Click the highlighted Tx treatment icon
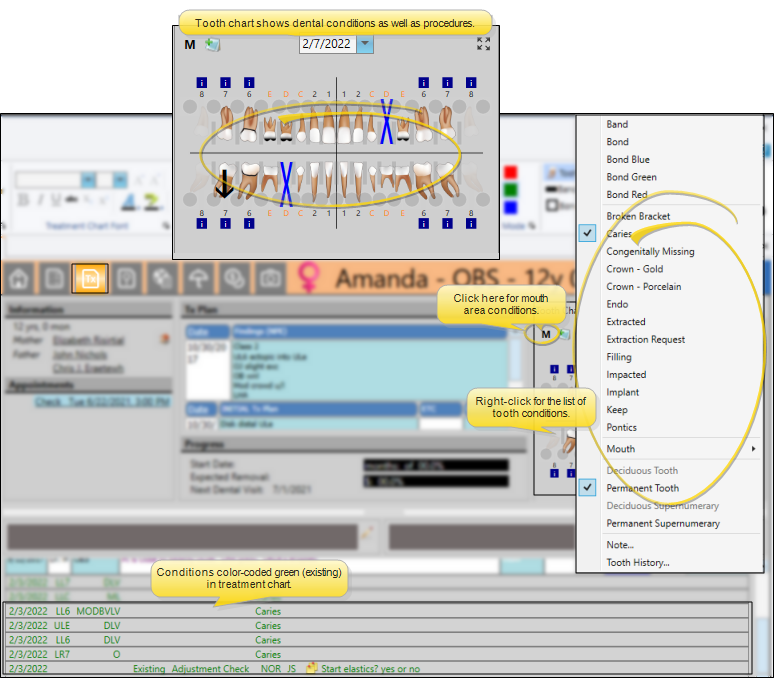Screen dimensions: 774x678 point(90,279)
